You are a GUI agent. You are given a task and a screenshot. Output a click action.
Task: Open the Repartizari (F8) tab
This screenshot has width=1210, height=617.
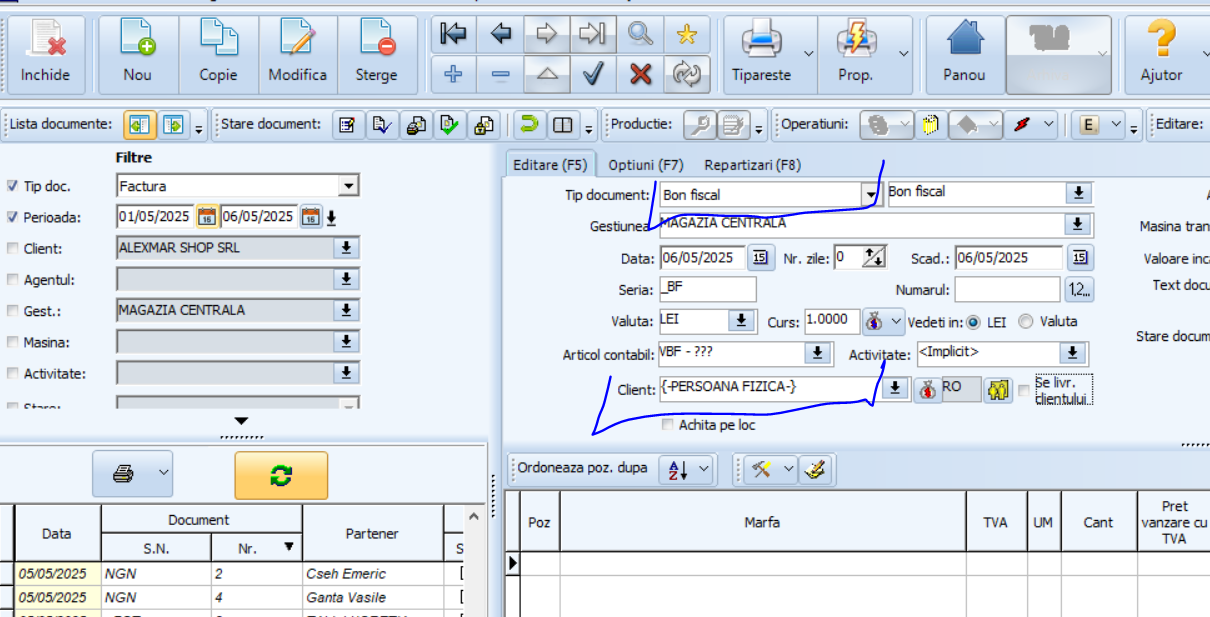point(752,165)
